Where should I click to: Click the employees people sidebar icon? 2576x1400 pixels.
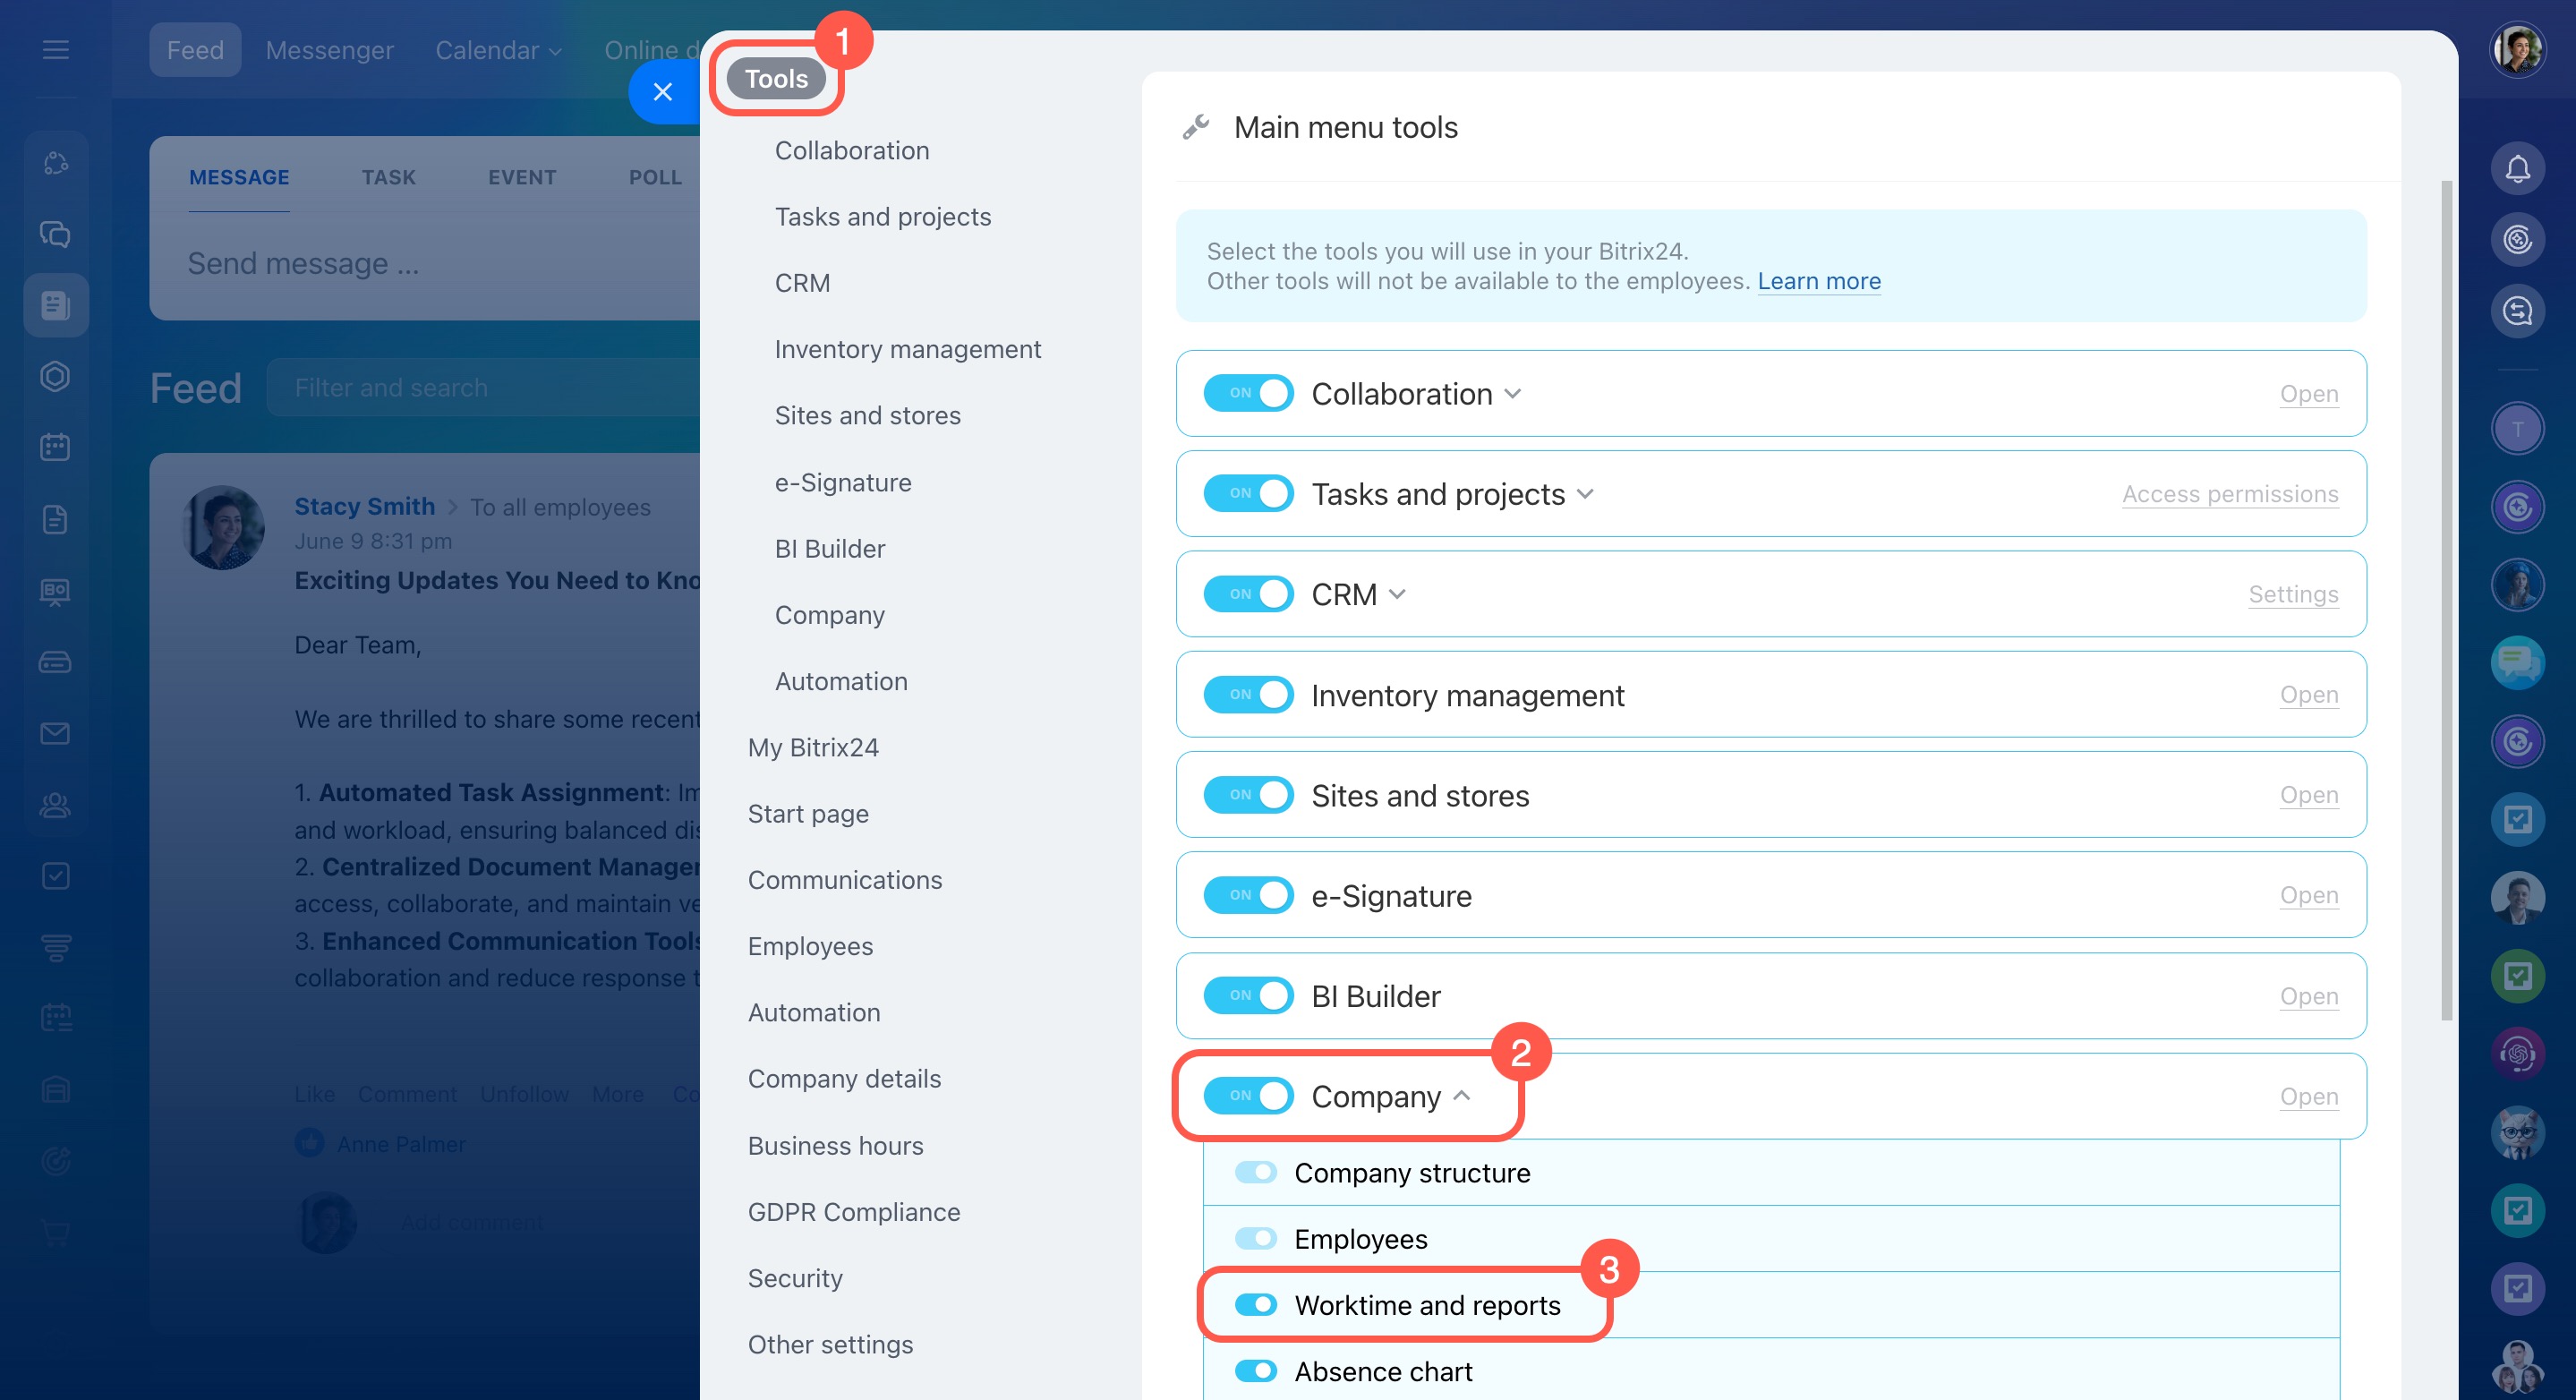(x=55, y=805)
